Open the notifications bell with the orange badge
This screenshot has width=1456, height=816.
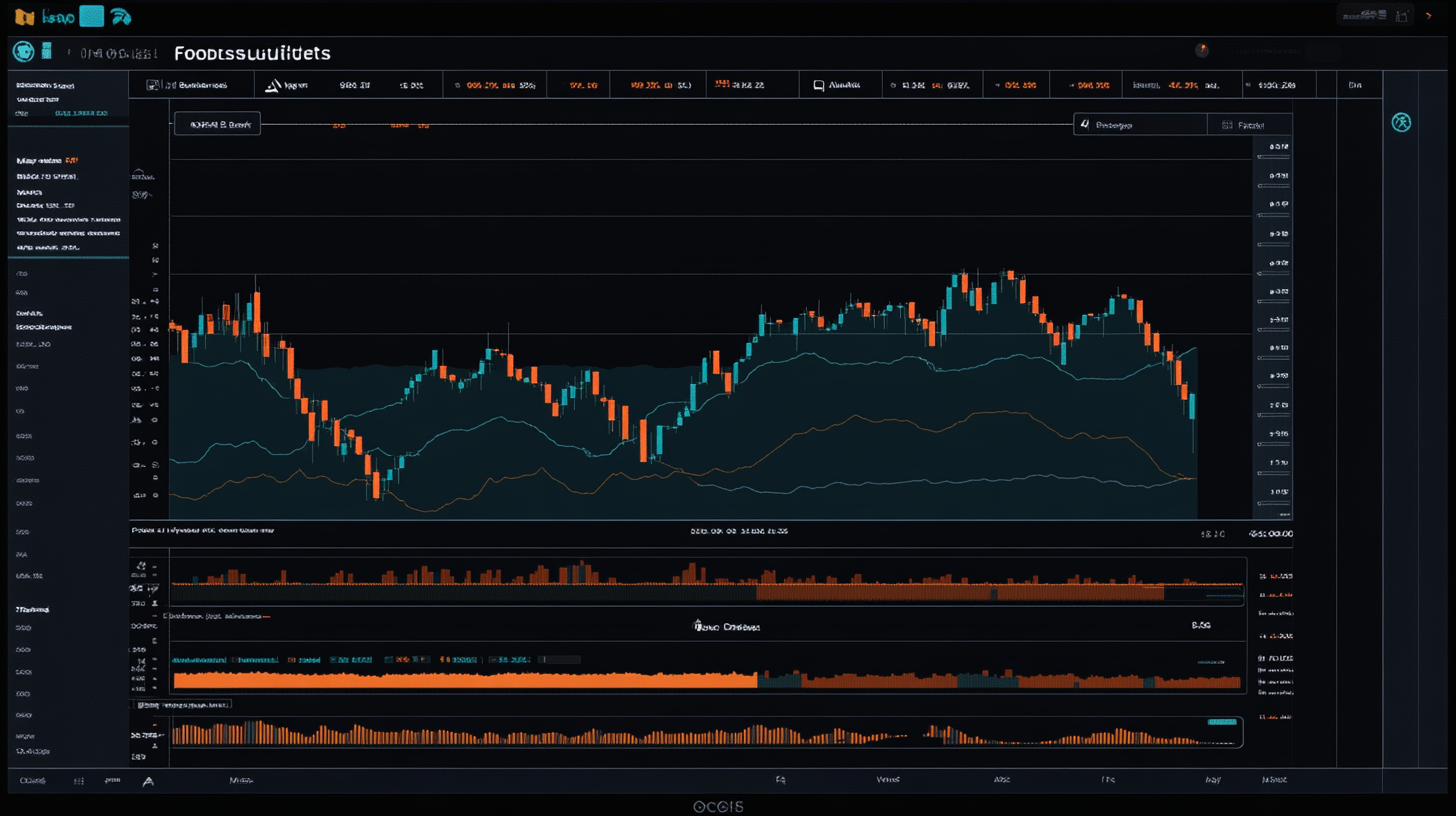1202,48
